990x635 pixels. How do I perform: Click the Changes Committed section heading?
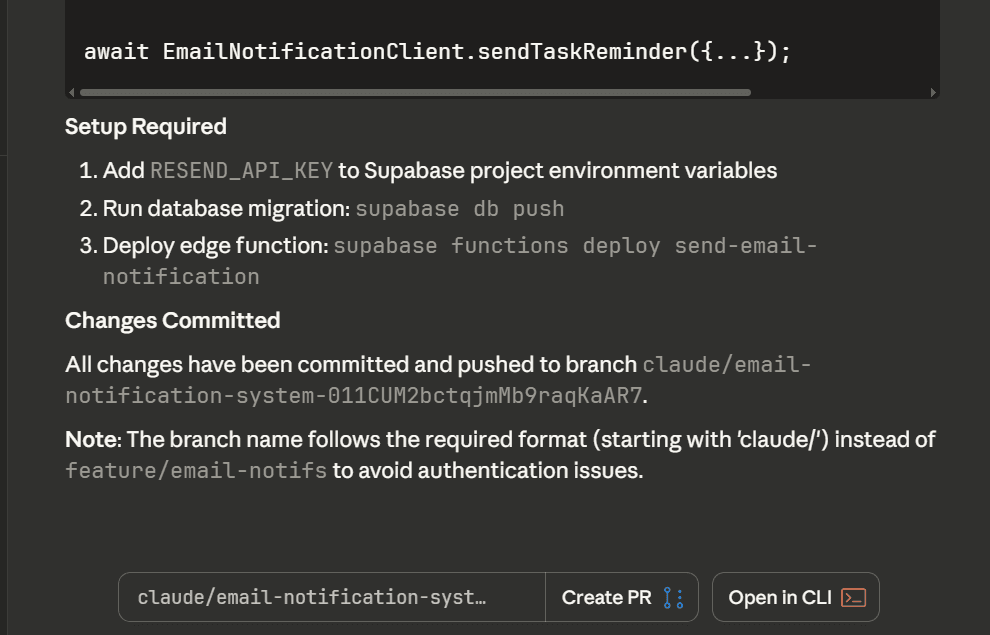pyautogui.click(x=172, y=321)
